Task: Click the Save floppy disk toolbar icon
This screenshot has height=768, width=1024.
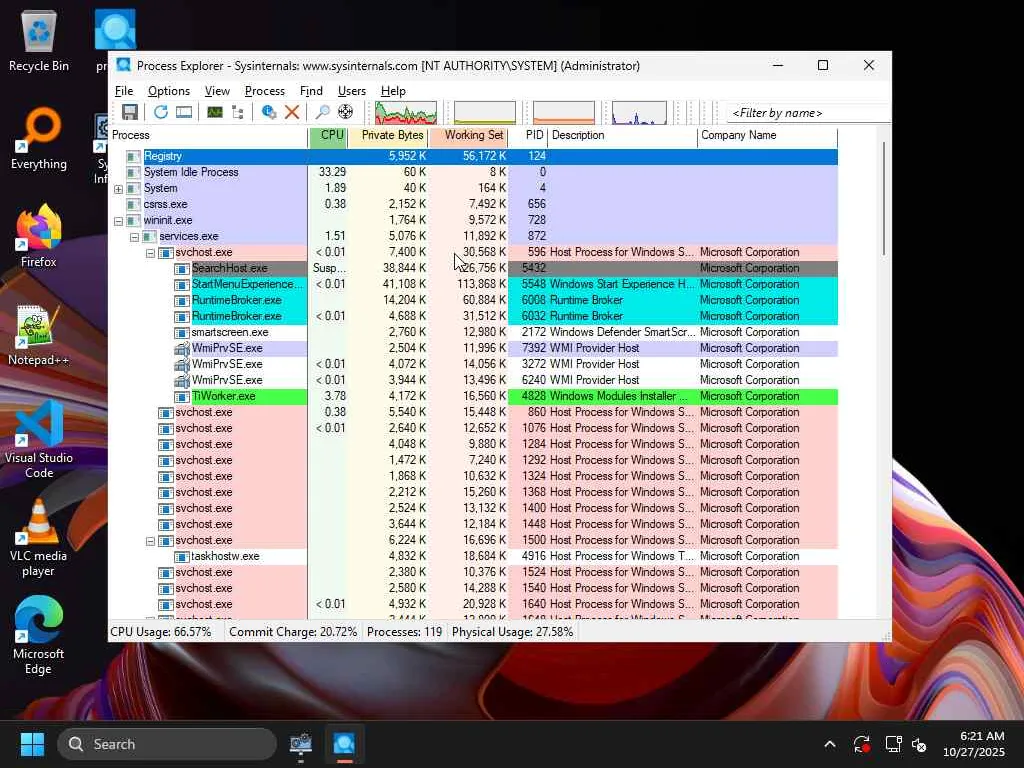Action: (129, 112)
